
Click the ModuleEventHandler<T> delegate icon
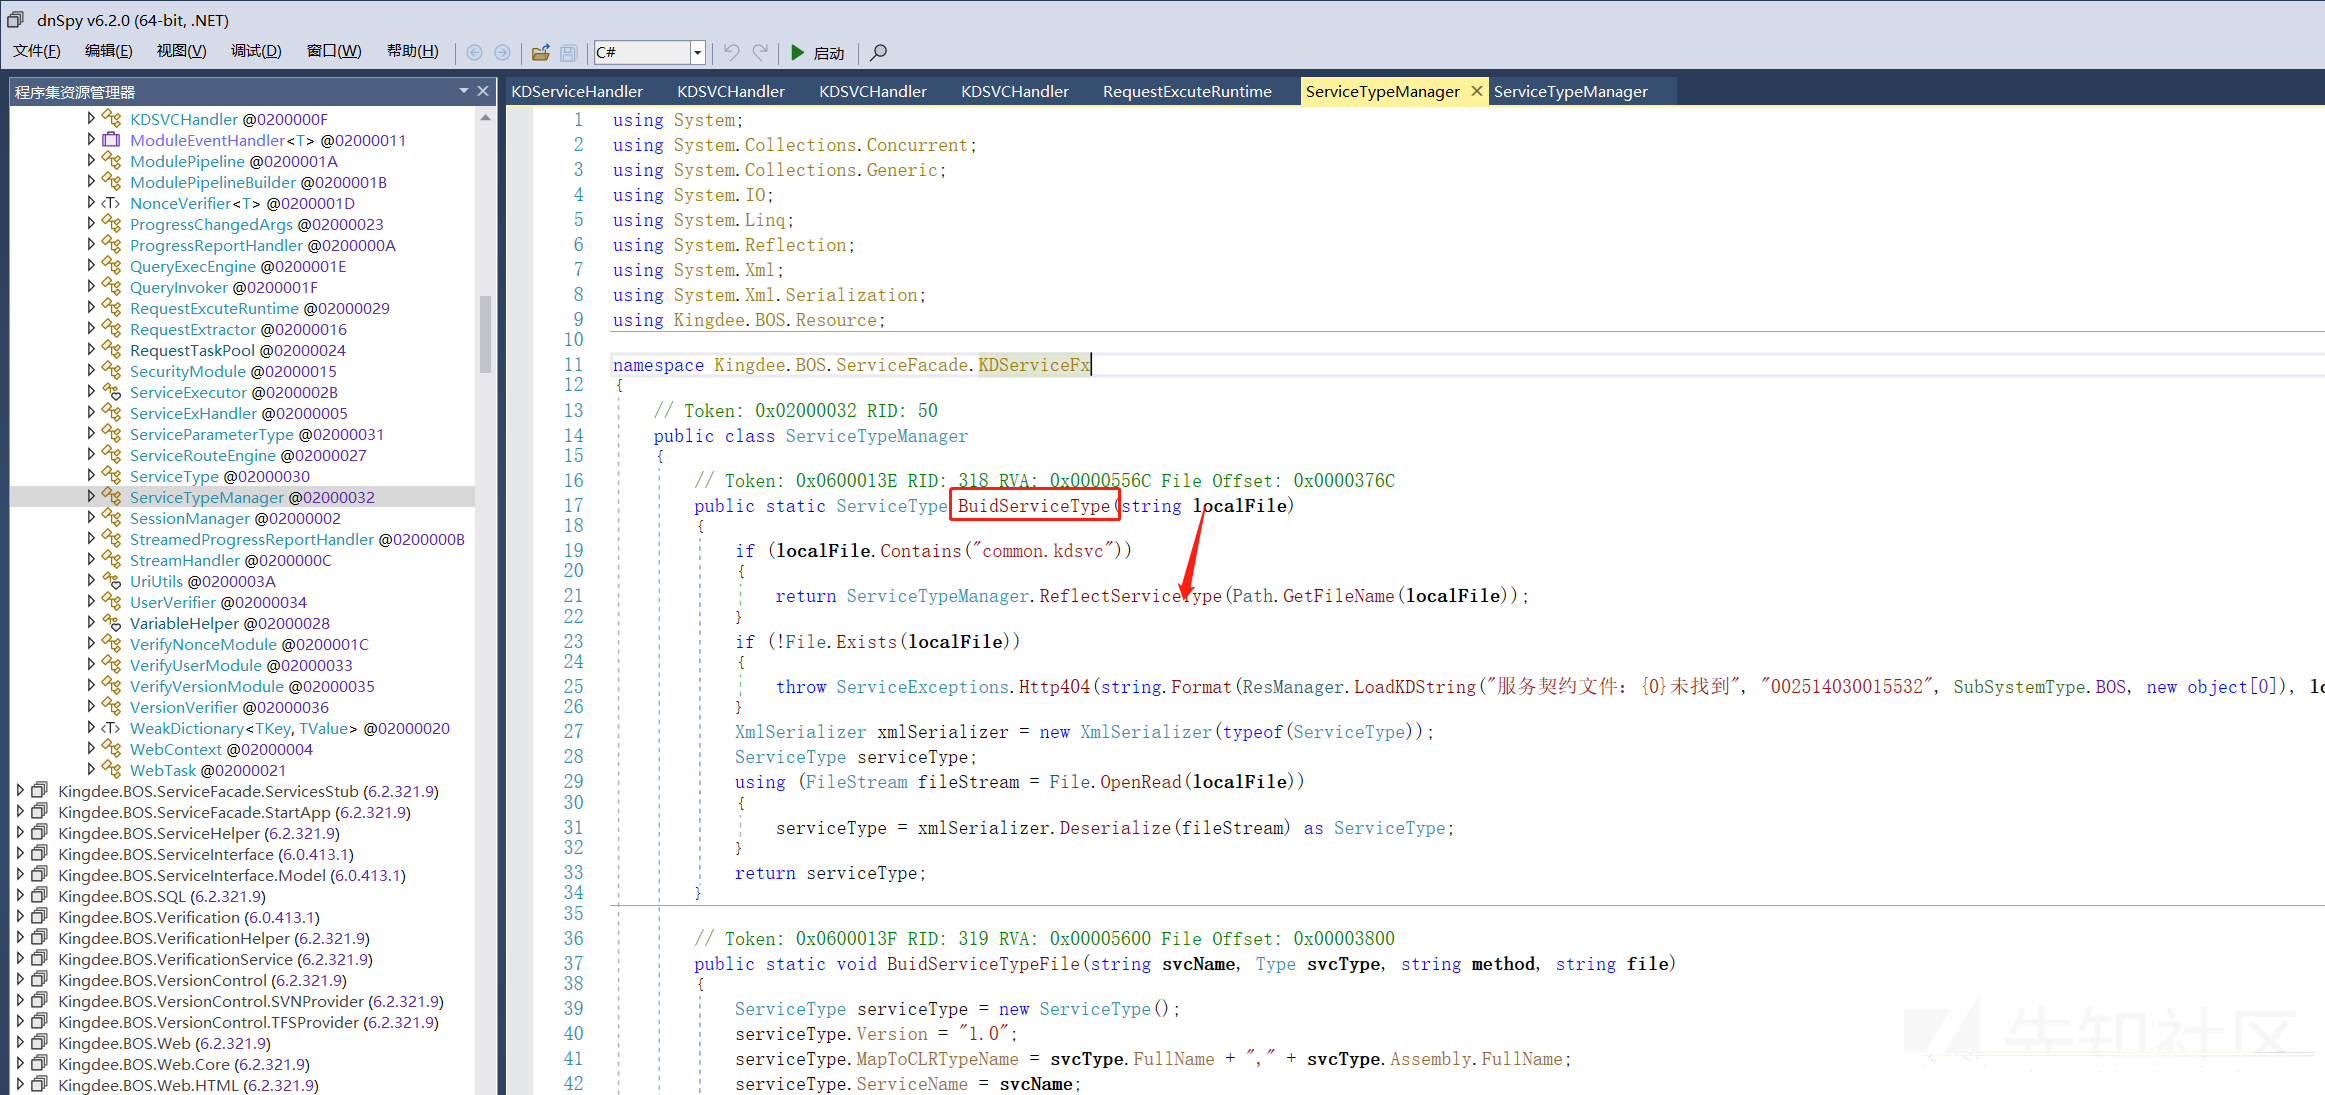coord(111,140)
